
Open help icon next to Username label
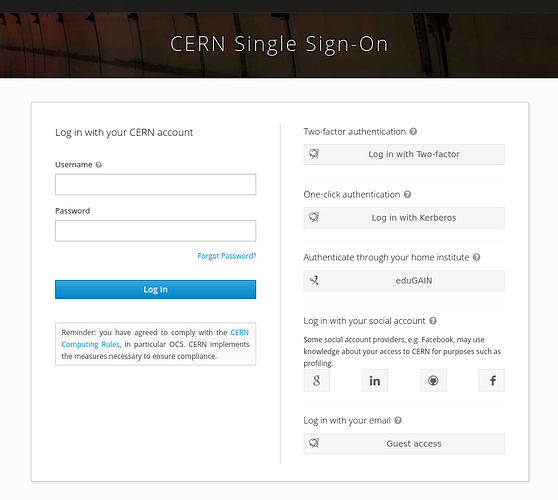(99, 165)
